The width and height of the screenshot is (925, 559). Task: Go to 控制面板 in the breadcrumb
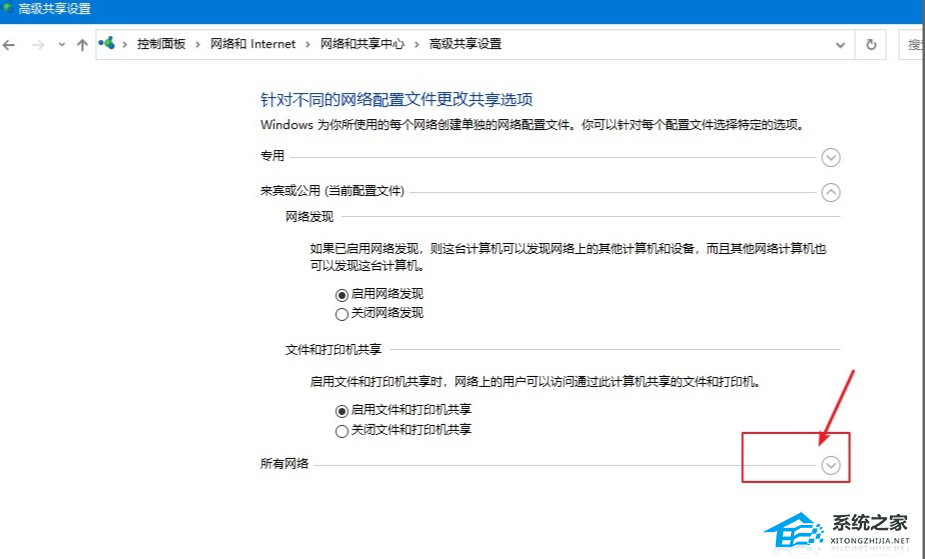(161, 44)
